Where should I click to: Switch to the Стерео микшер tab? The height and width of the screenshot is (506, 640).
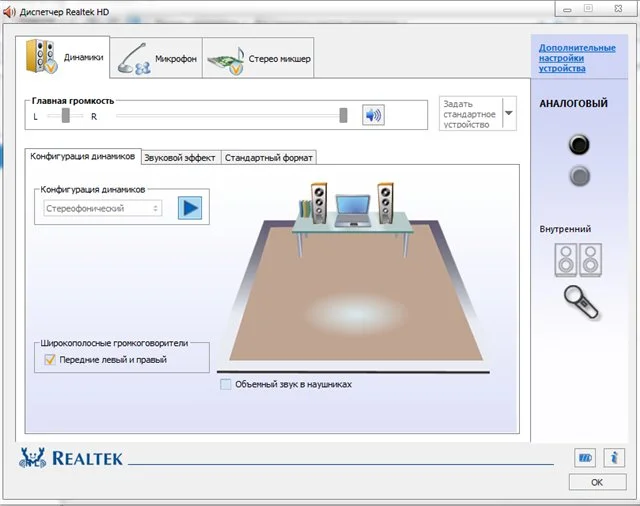coord(258,58)
